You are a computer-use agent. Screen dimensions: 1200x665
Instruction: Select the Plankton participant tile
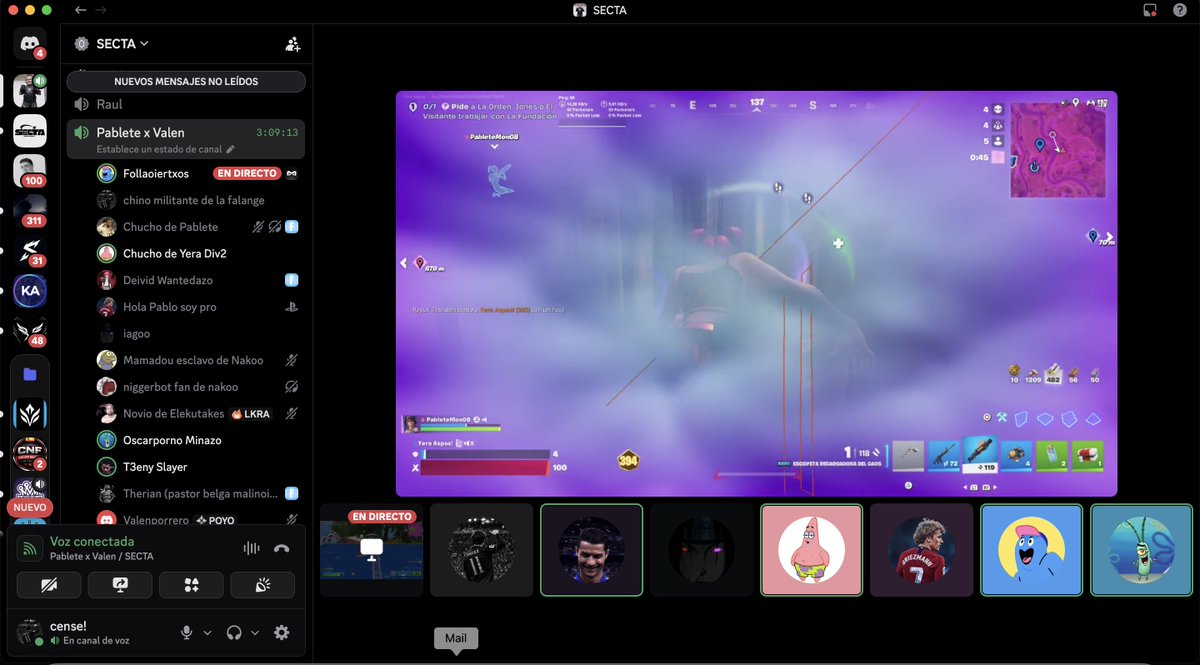[1141, 550]
